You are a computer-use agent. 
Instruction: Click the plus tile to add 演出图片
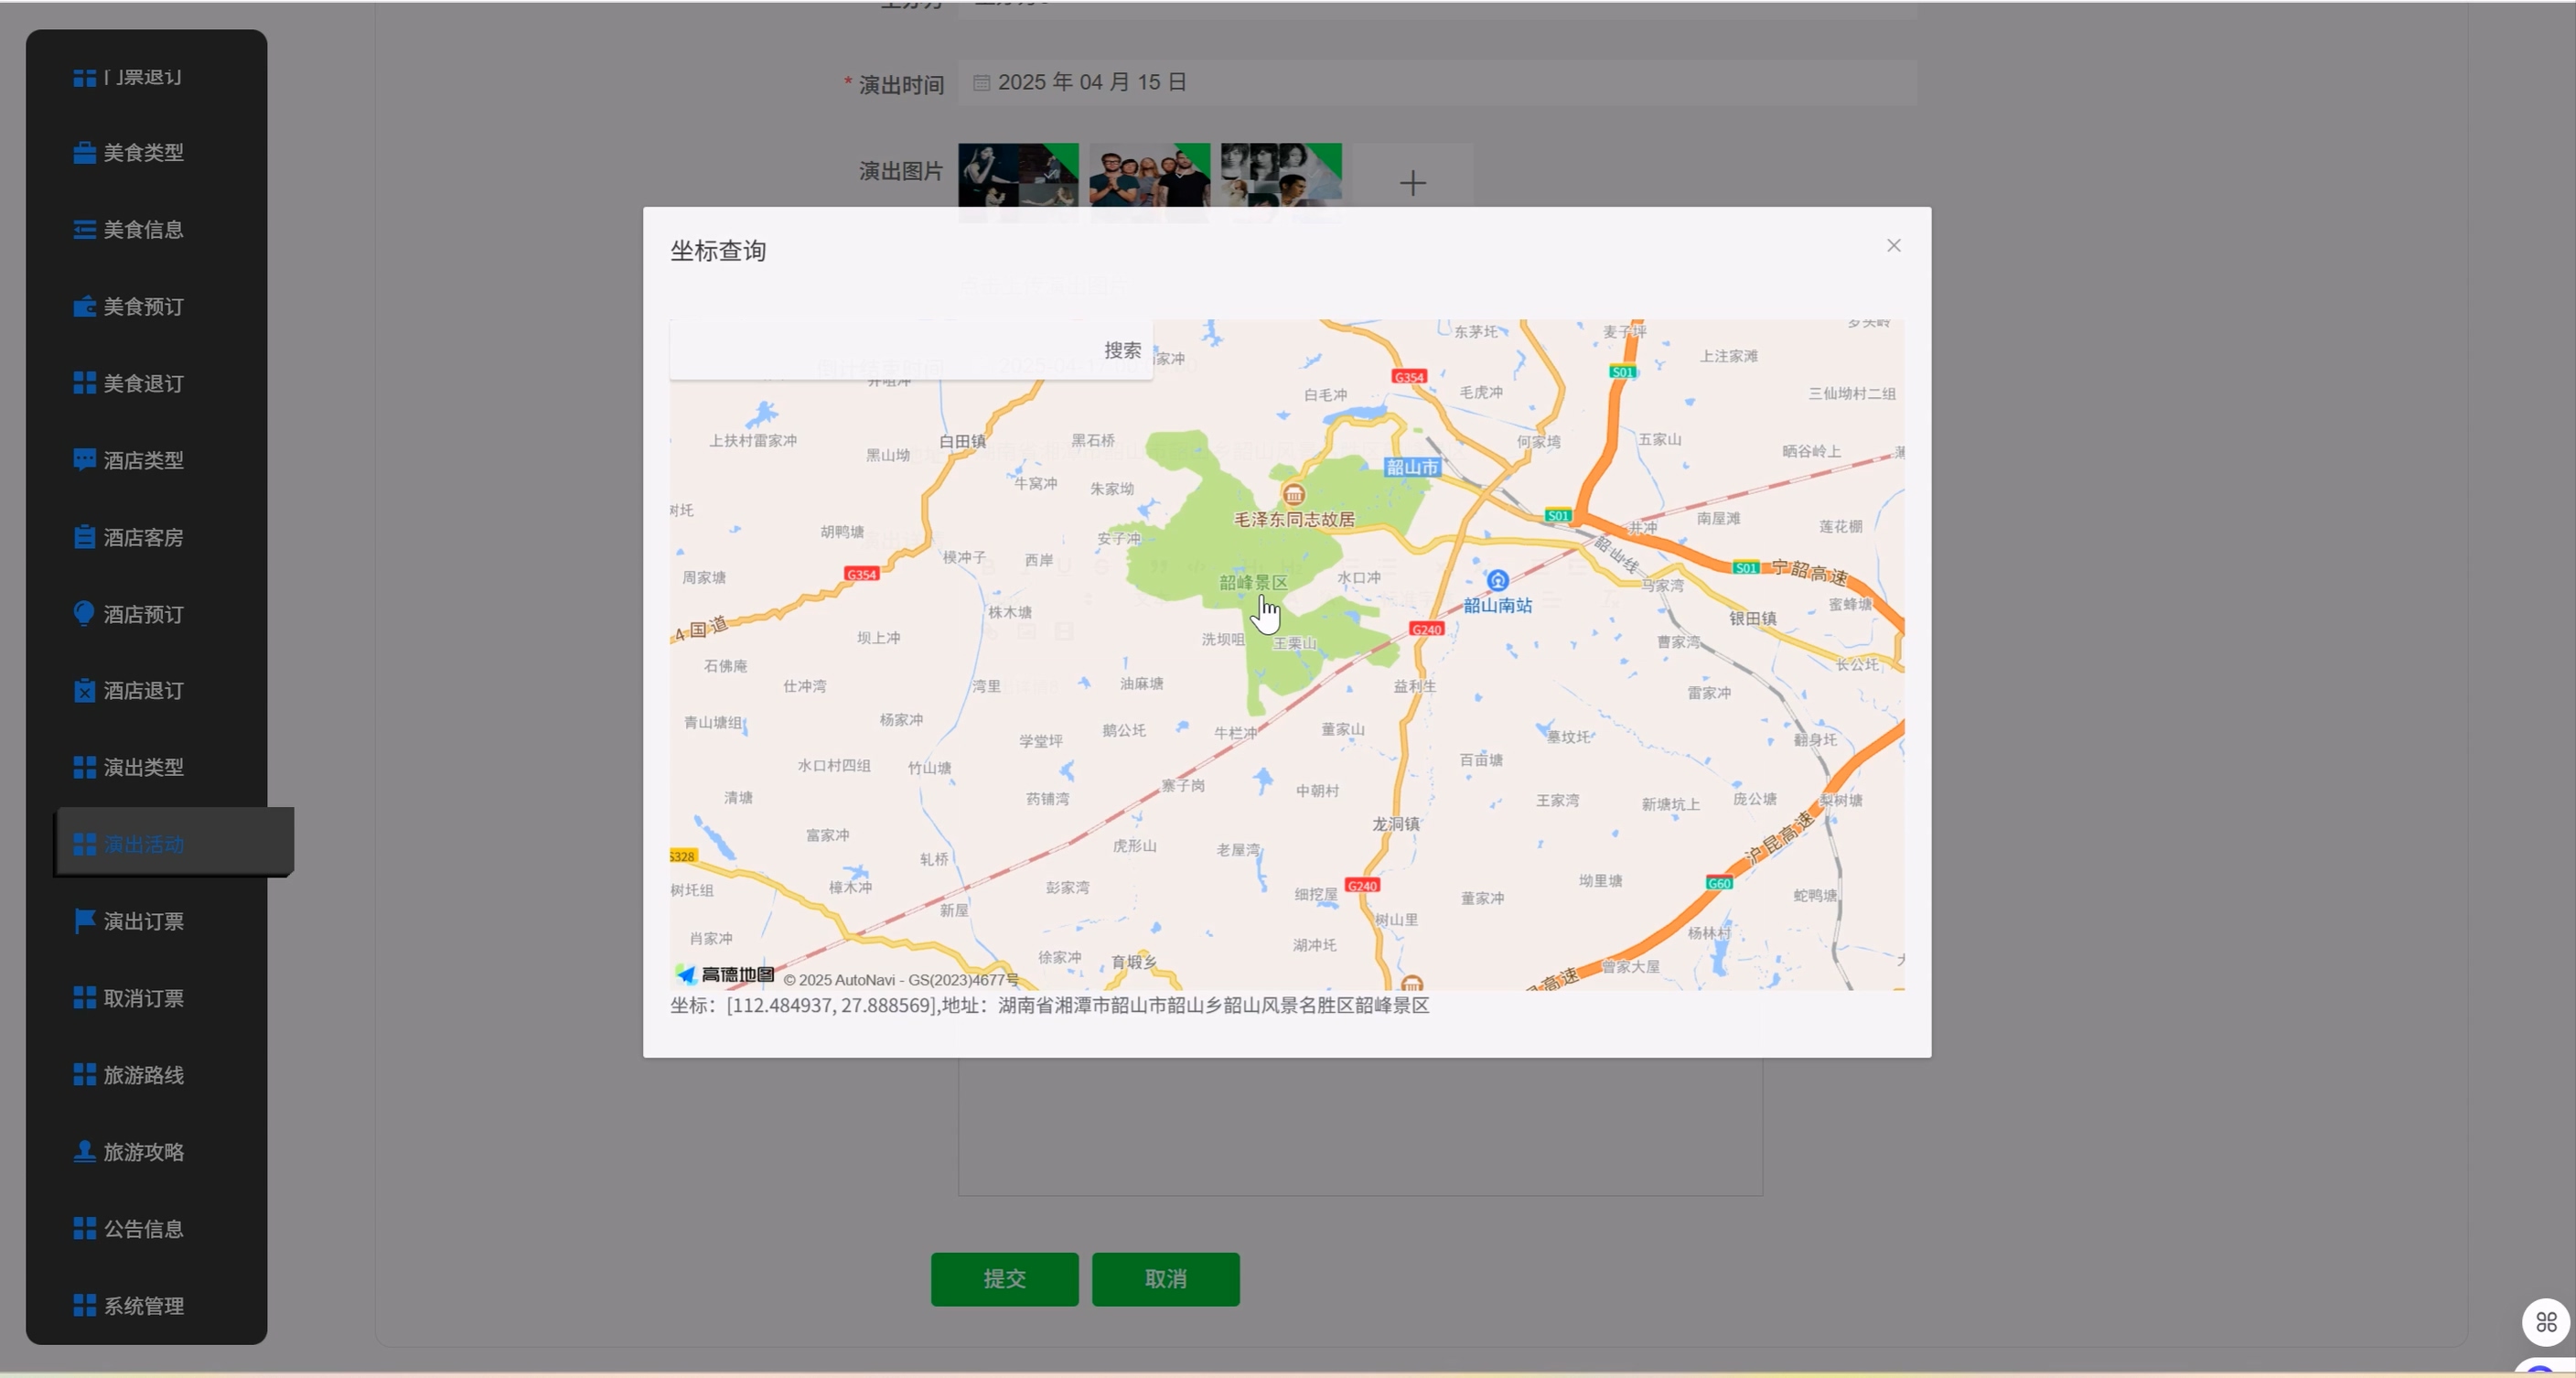[x=1412, y=183]
